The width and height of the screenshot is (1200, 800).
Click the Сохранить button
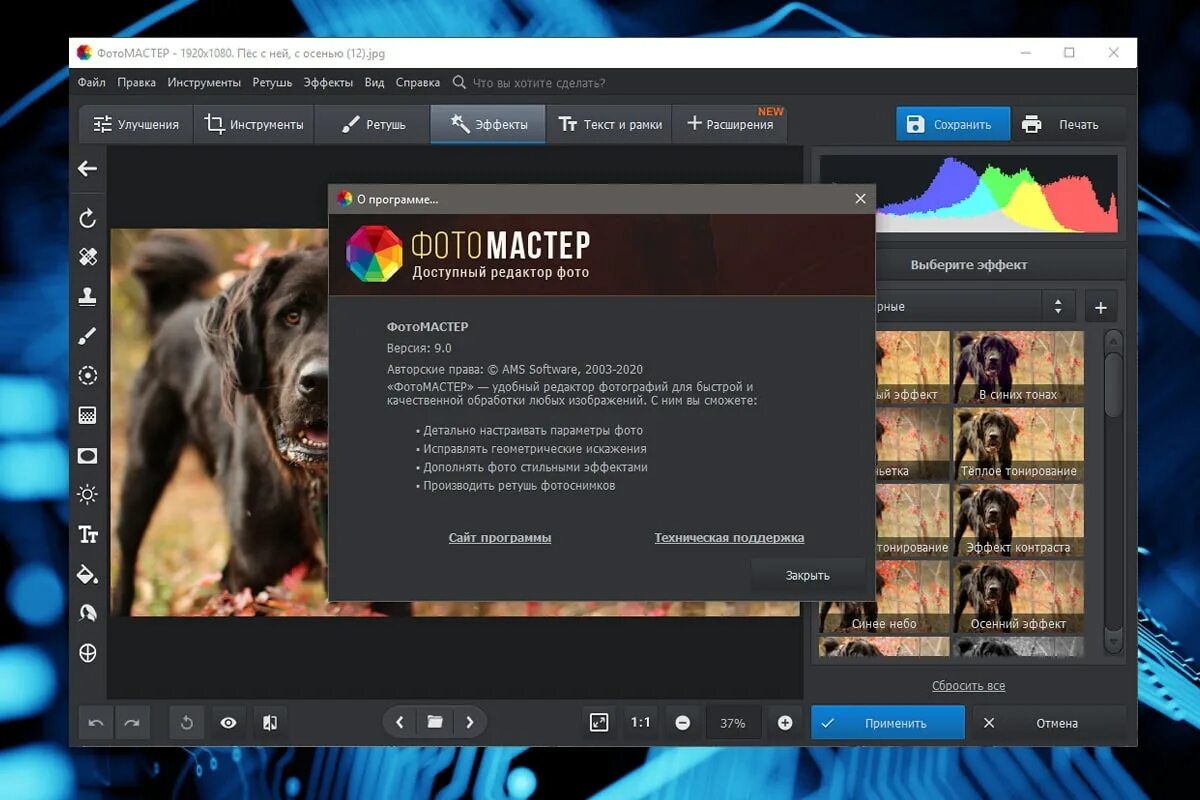pos(953,124)
